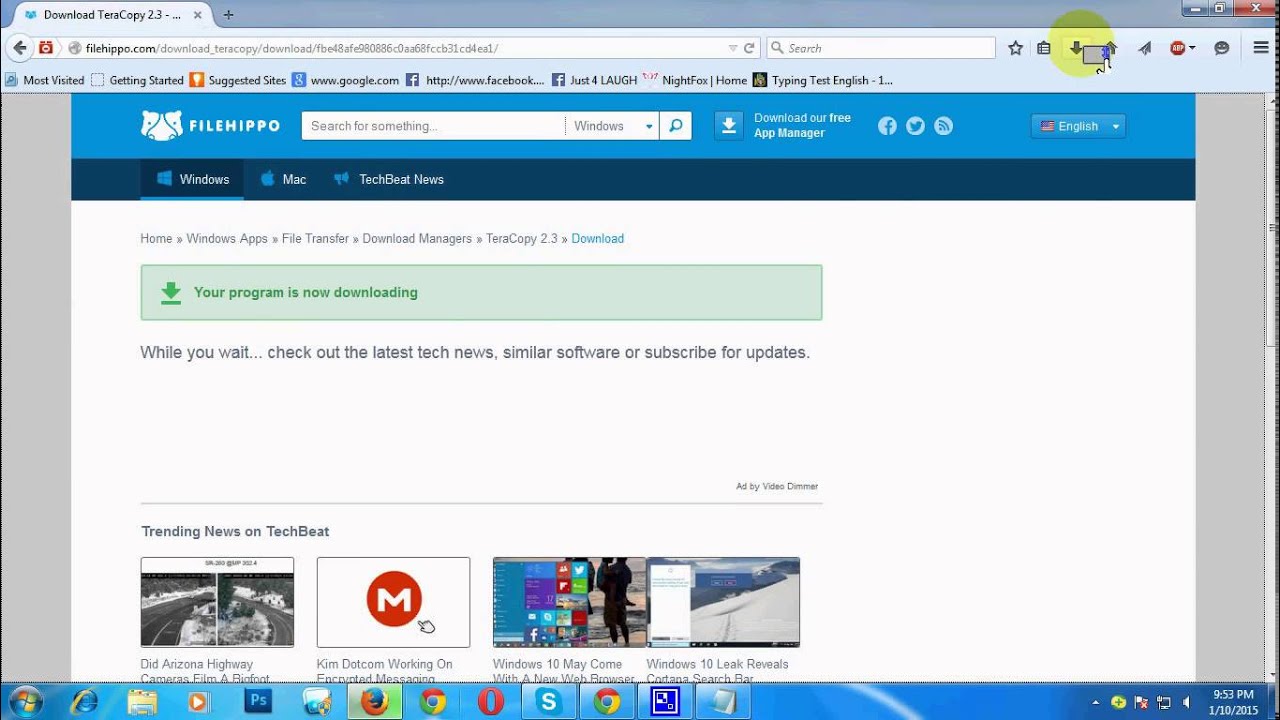This screenshot has height=720, width=1280.
Task: Open Opera from the taskbar
Action: [490, 702]
